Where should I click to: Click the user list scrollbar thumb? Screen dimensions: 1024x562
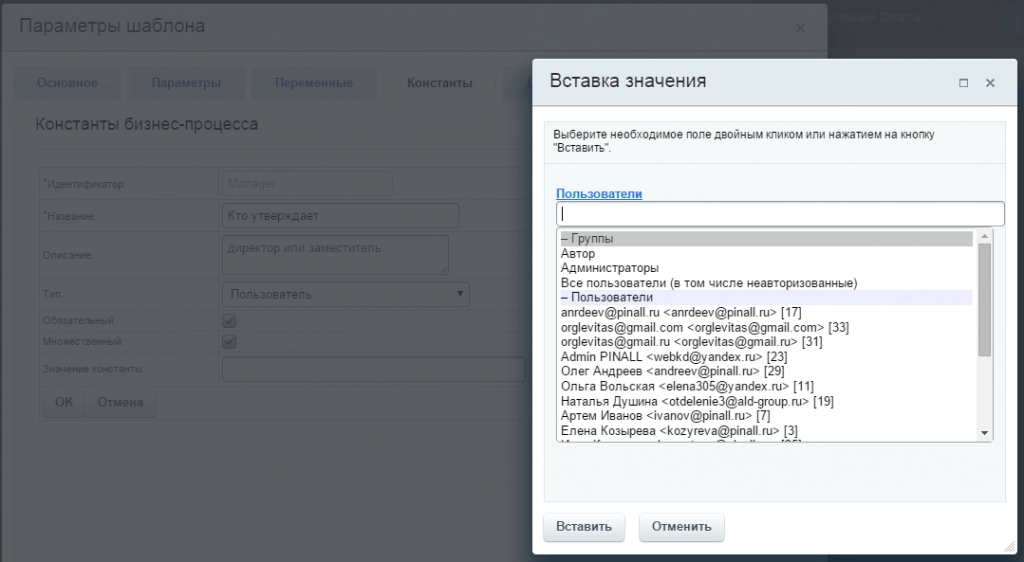pos(985,300)
